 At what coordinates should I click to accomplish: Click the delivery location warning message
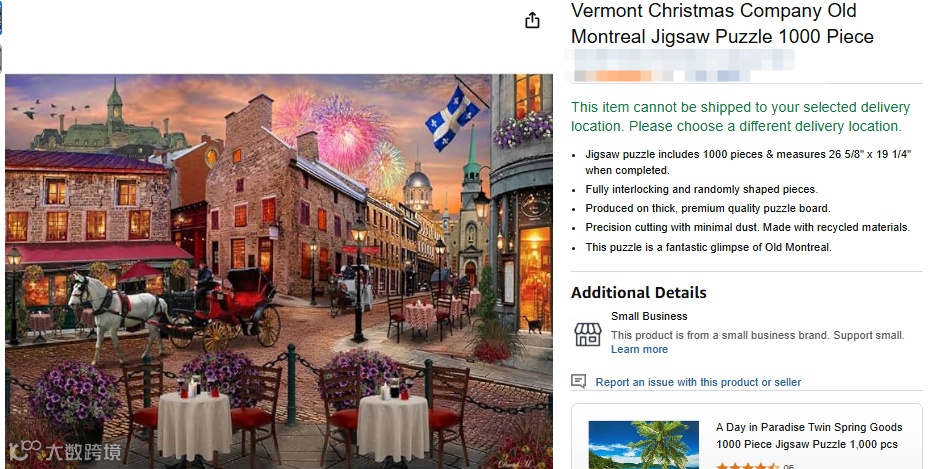[740, 117]
